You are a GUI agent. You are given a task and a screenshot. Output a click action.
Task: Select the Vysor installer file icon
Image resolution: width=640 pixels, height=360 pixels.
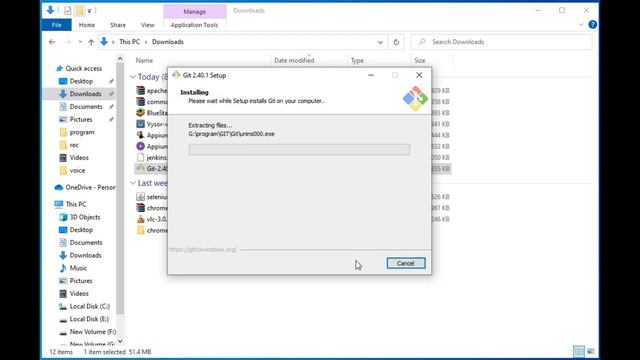(140, 124)
